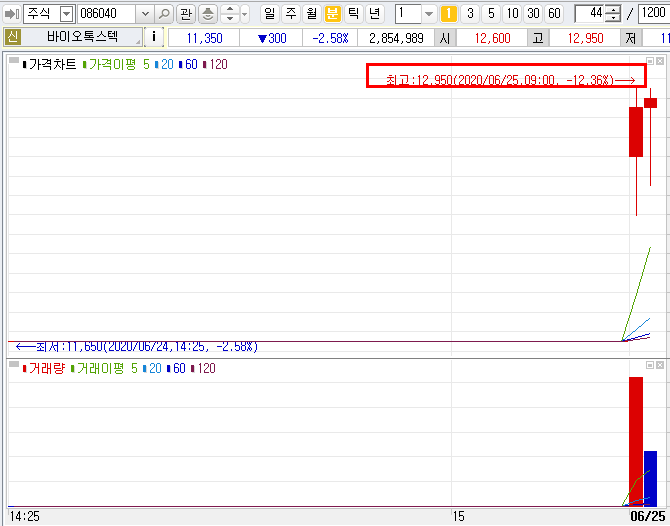Decrease bar count with spinner down arrow

tap(613, 18)
